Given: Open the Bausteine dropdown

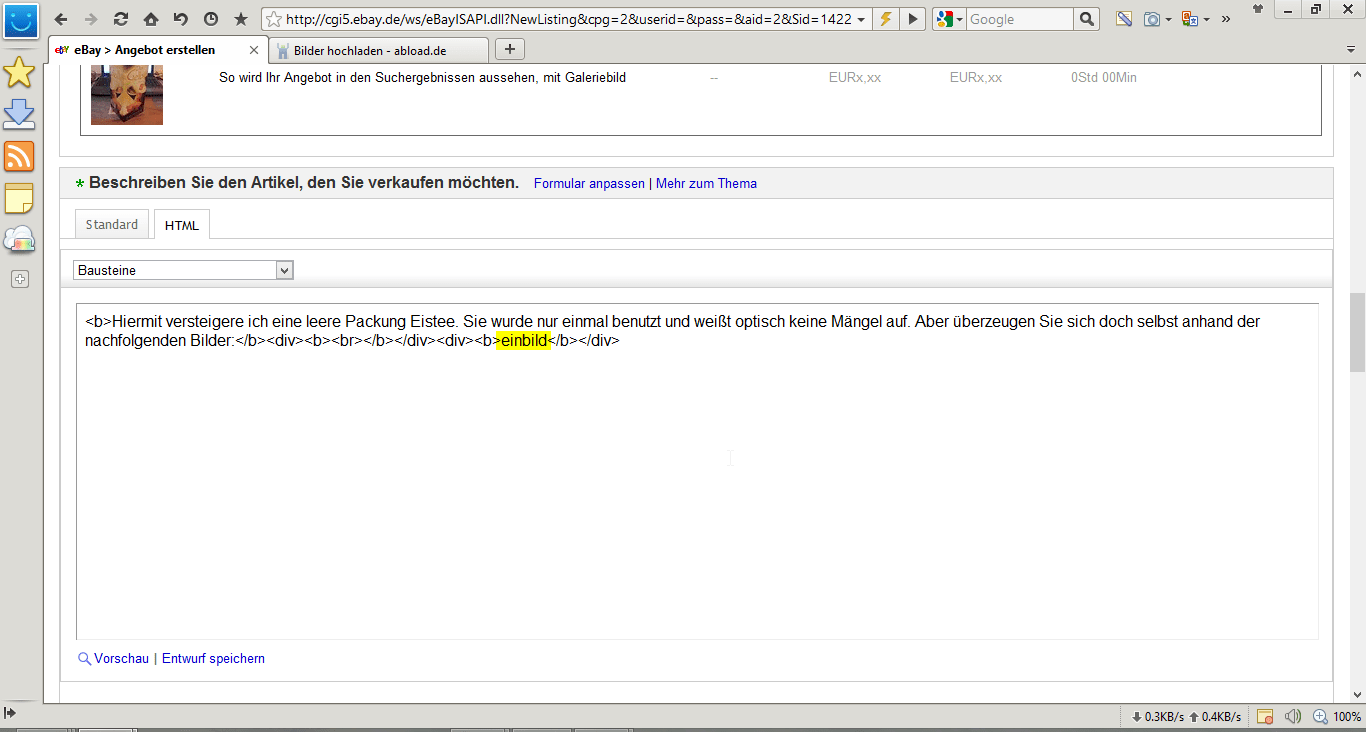Looking at the screenshot, I should [x=183, y=270].
